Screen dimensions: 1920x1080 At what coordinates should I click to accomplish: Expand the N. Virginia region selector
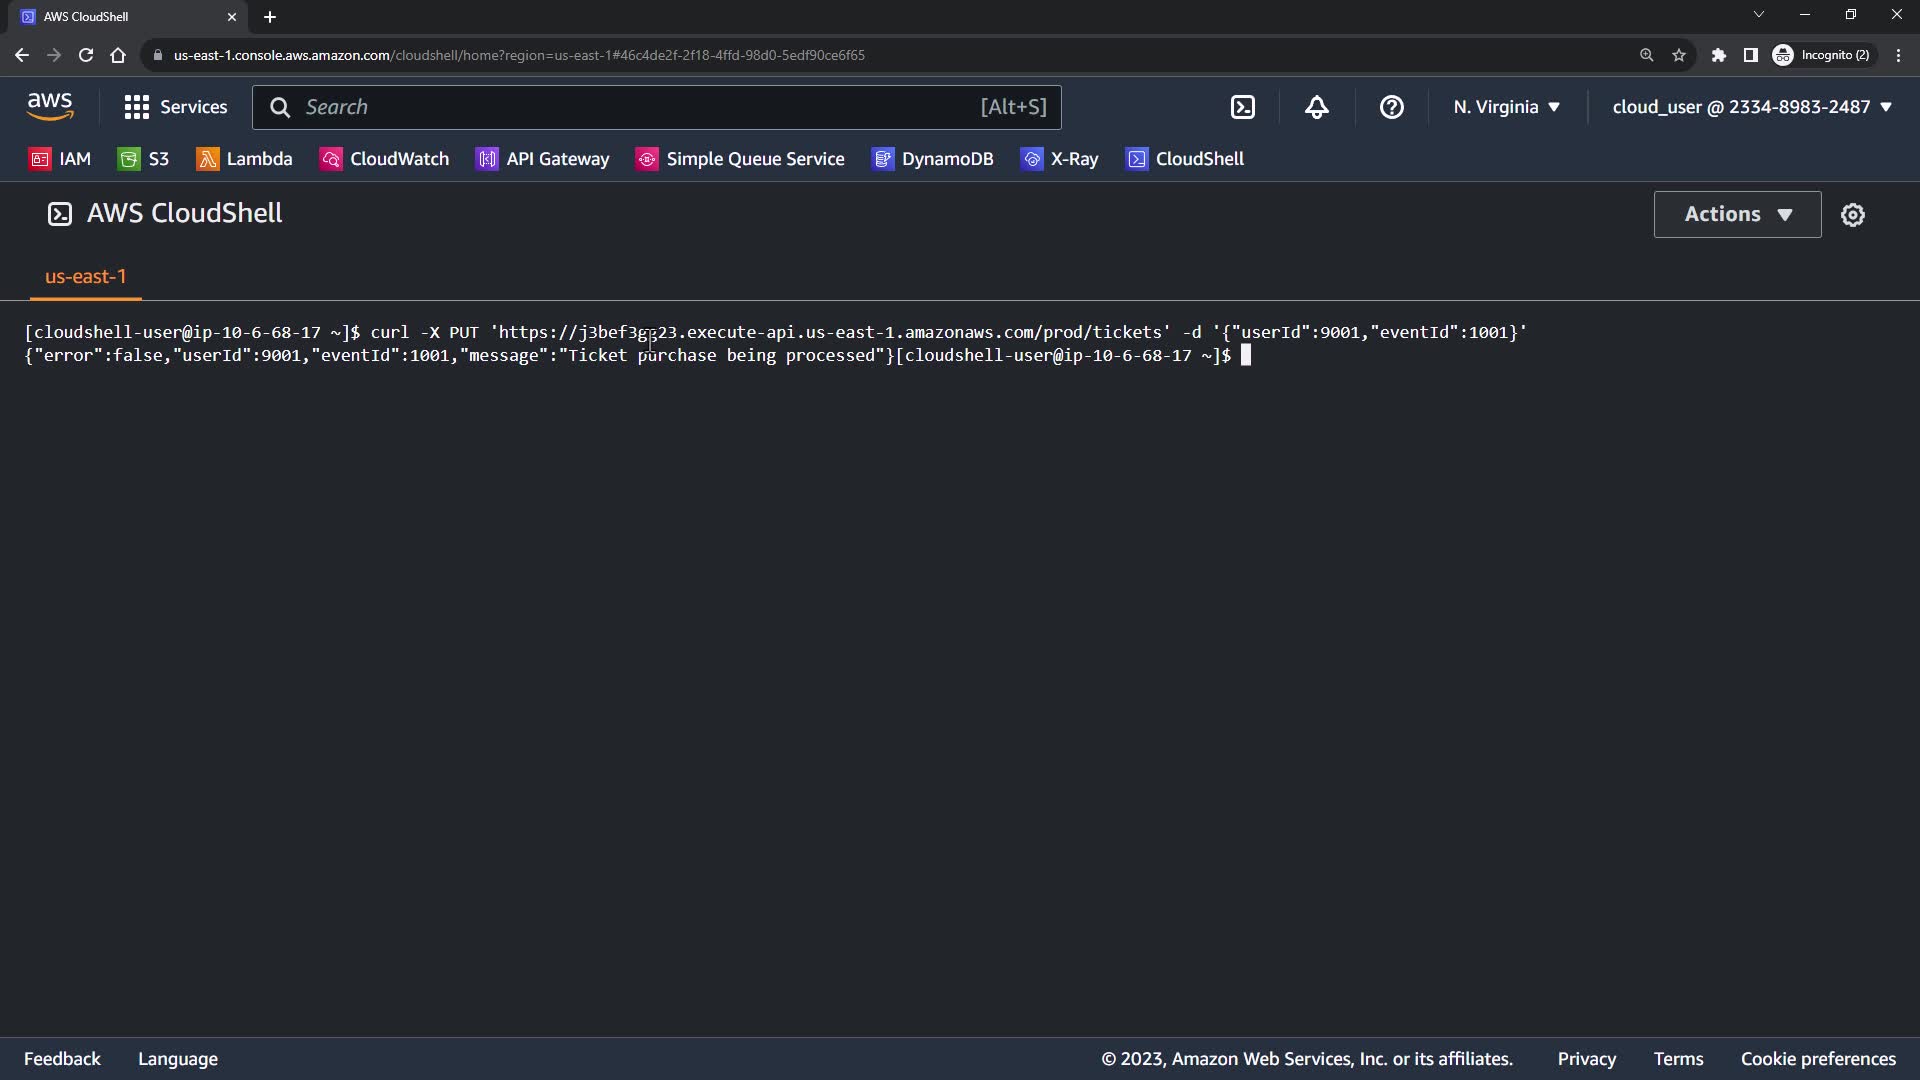tap(1506, 107)
